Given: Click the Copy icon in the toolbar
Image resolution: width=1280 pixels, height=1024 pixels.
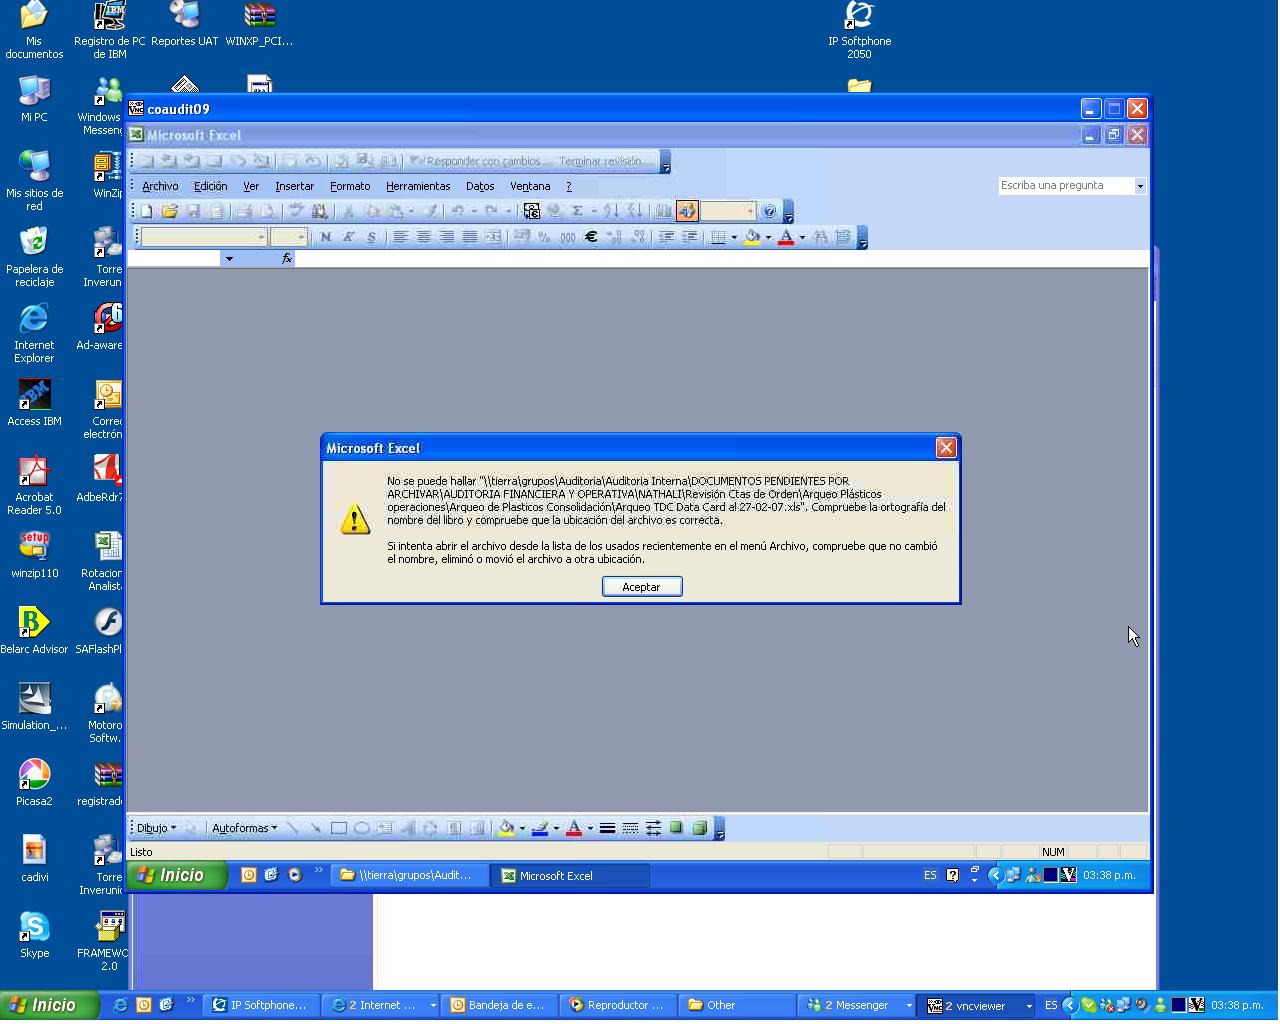Looking at the screenshot, I should click(372, 211).
